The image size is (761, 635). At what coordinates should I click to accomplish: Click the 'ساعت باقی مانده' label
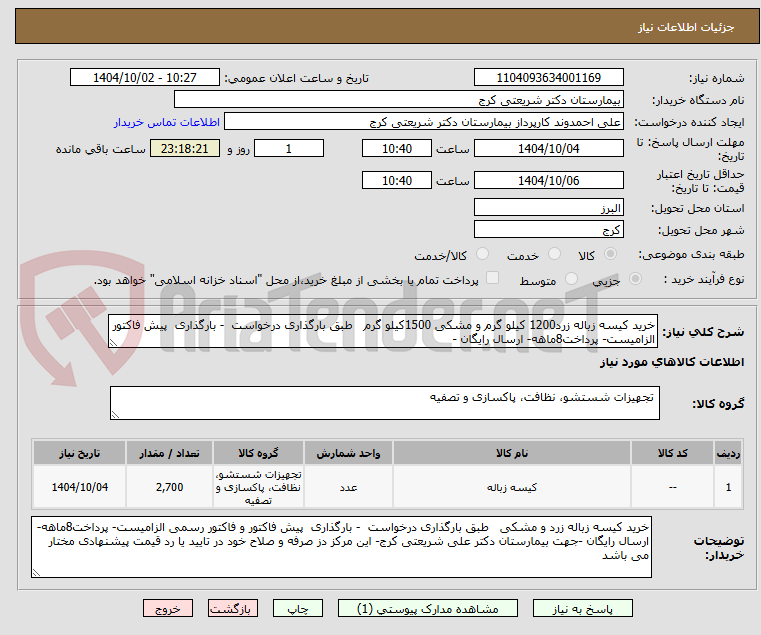pyautogui.click(x=100, y=149)
